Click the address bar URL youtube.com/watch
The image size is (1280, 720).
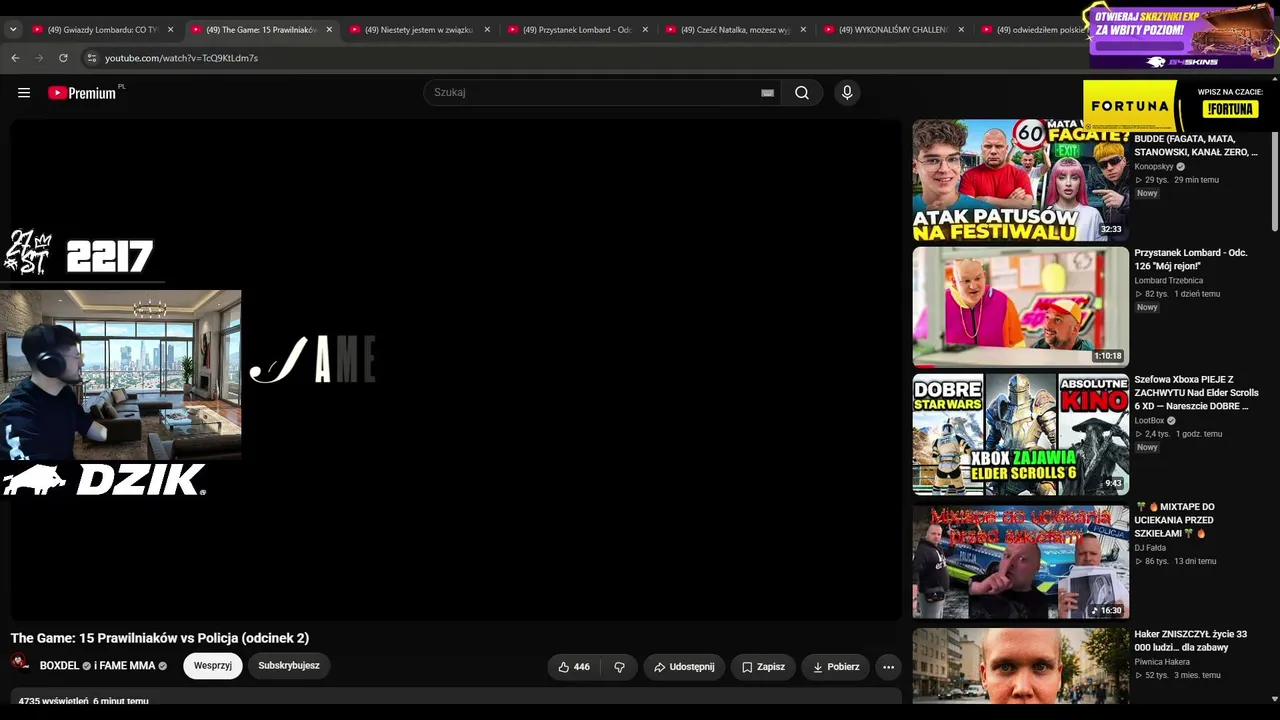click(x=181, y=58)
